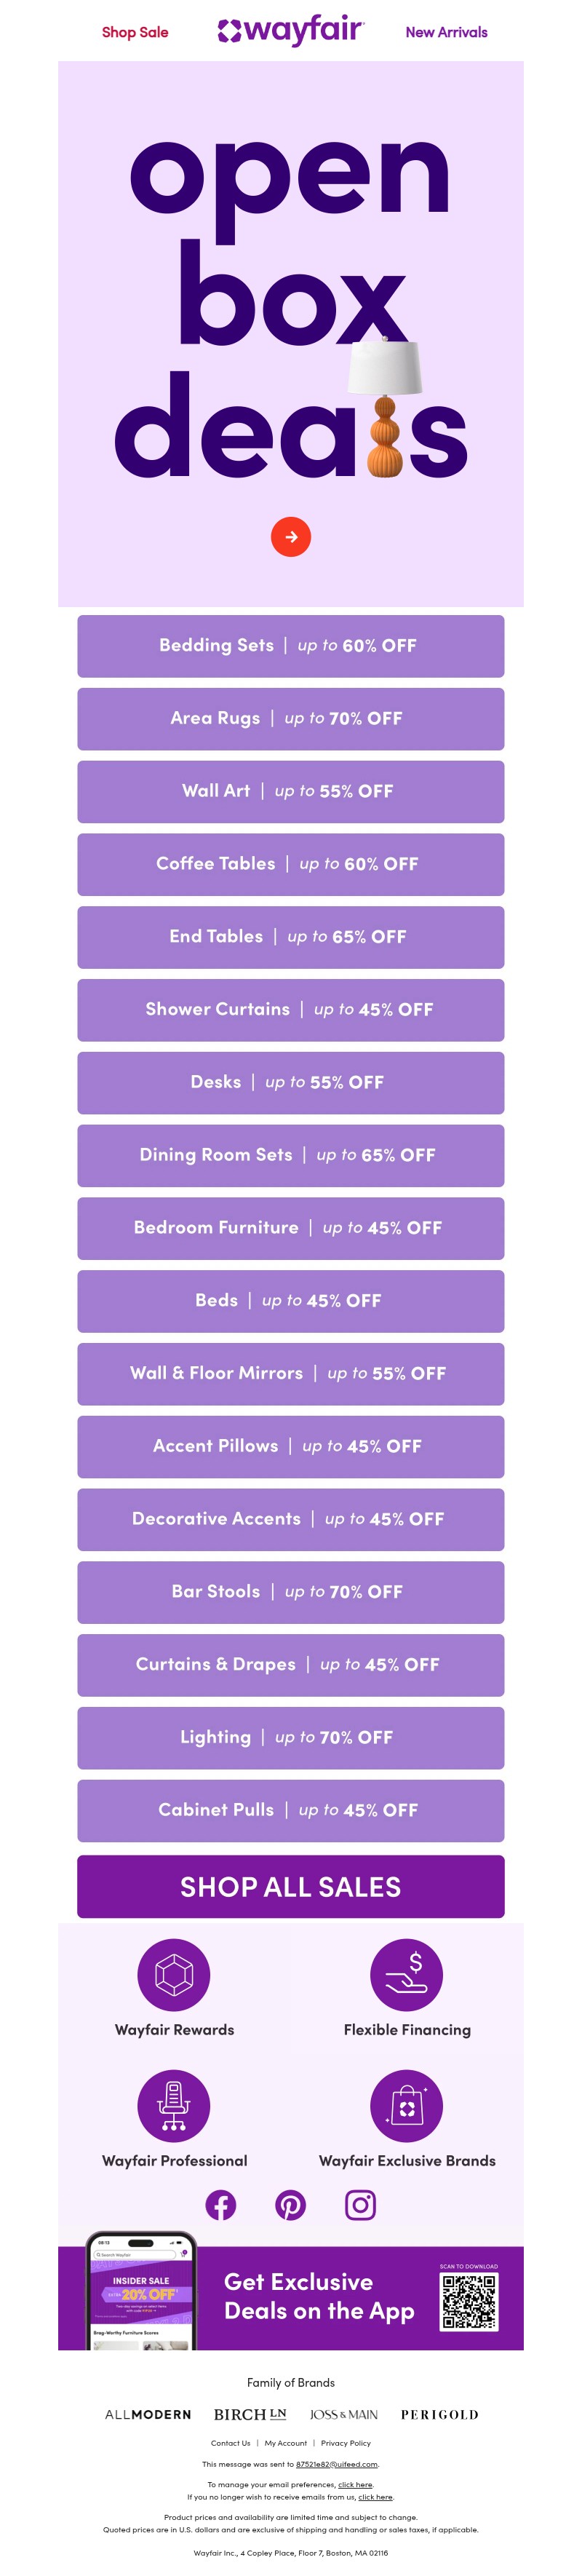This screenshot has height=2576, width=582.
Task: Click the Wayfair Exclusive Brands bag icon
Action: pos(407,2106)
